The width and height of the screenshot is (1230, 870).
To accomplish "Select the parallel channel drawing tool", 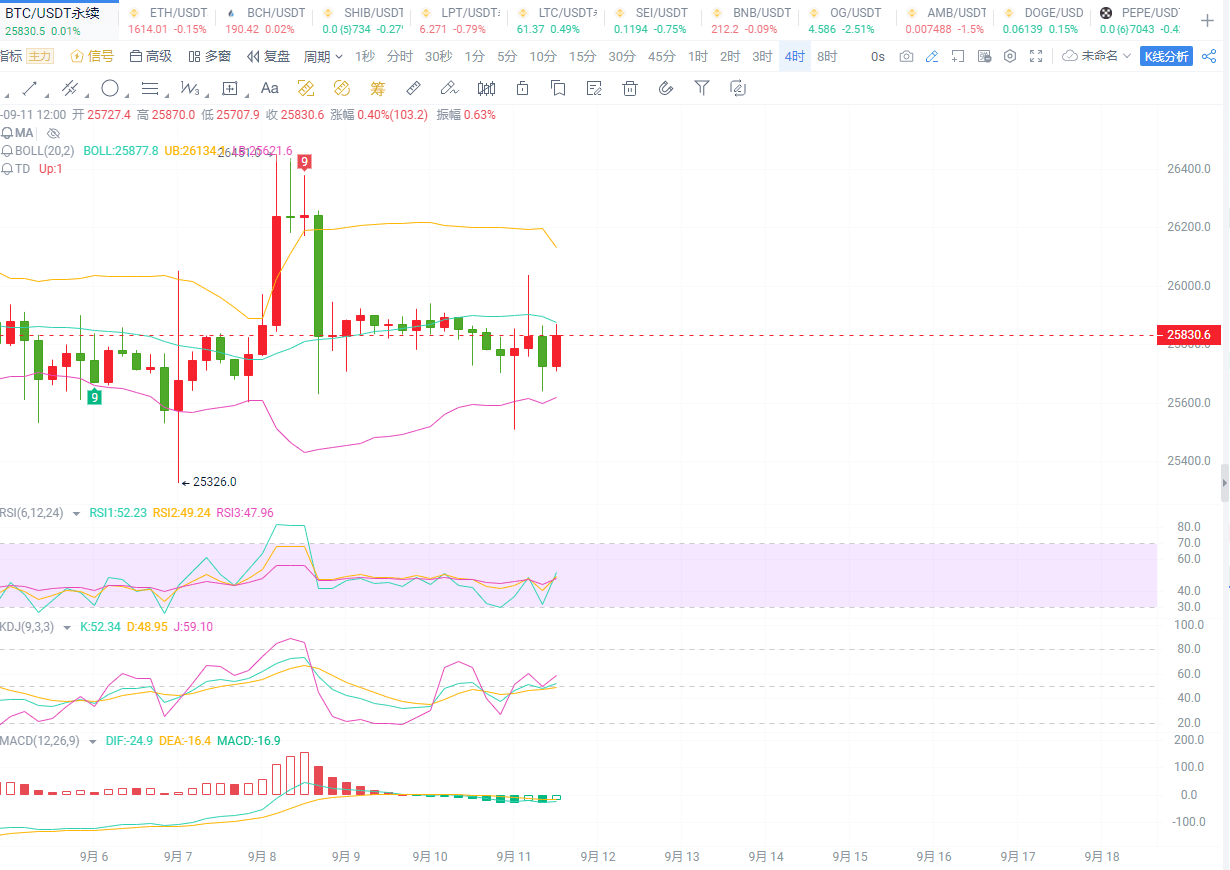I will click(x=70, y=88).
